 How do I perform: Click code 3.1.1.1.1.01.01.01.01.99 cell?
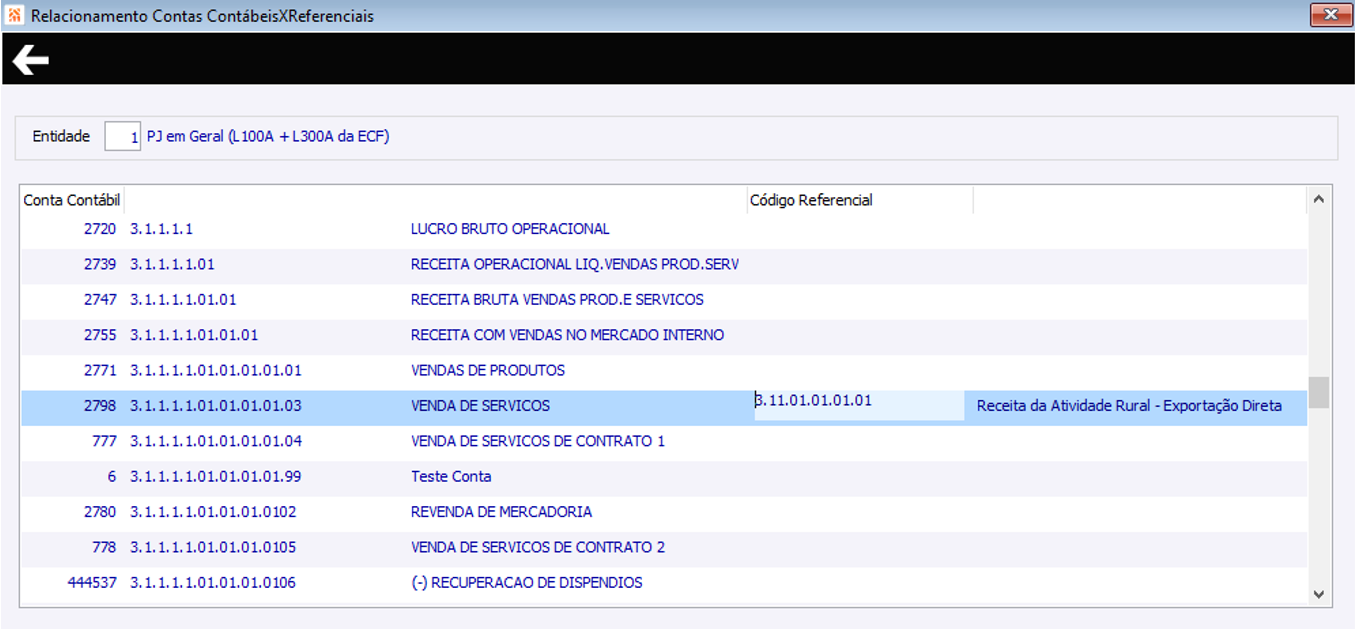[216, 477]
